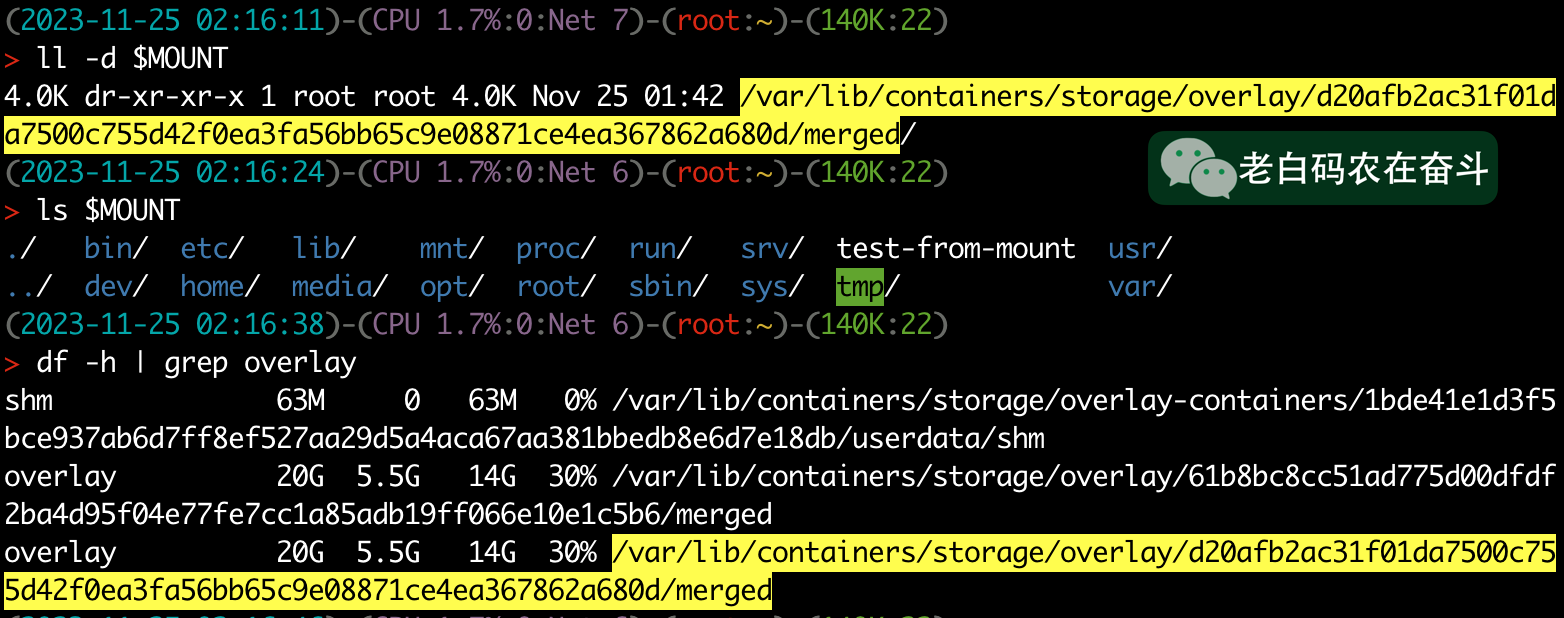Click the usr/ directory entry
Viewport: 1564px width, 618px height.
point(1140,249)
